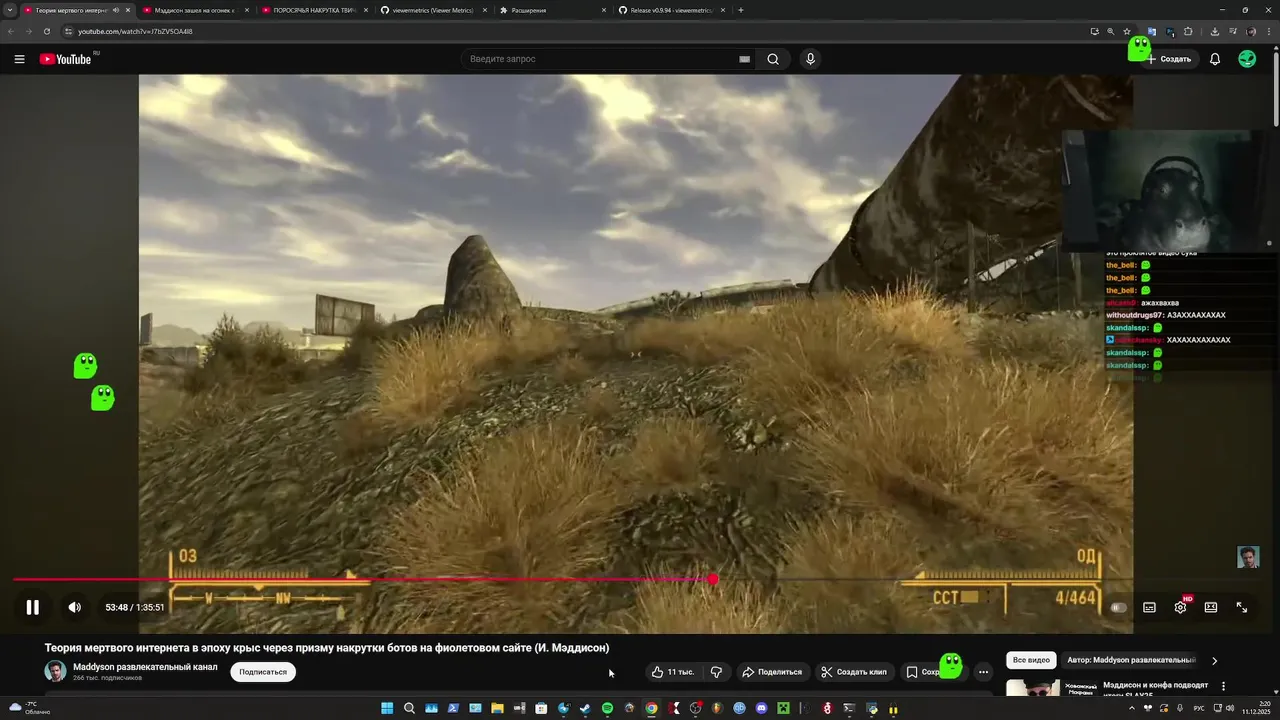Image resolution: width=1280 pixels, height=720 pixels.
Task: Switch to theater mode
Action: coord(1211,607)
